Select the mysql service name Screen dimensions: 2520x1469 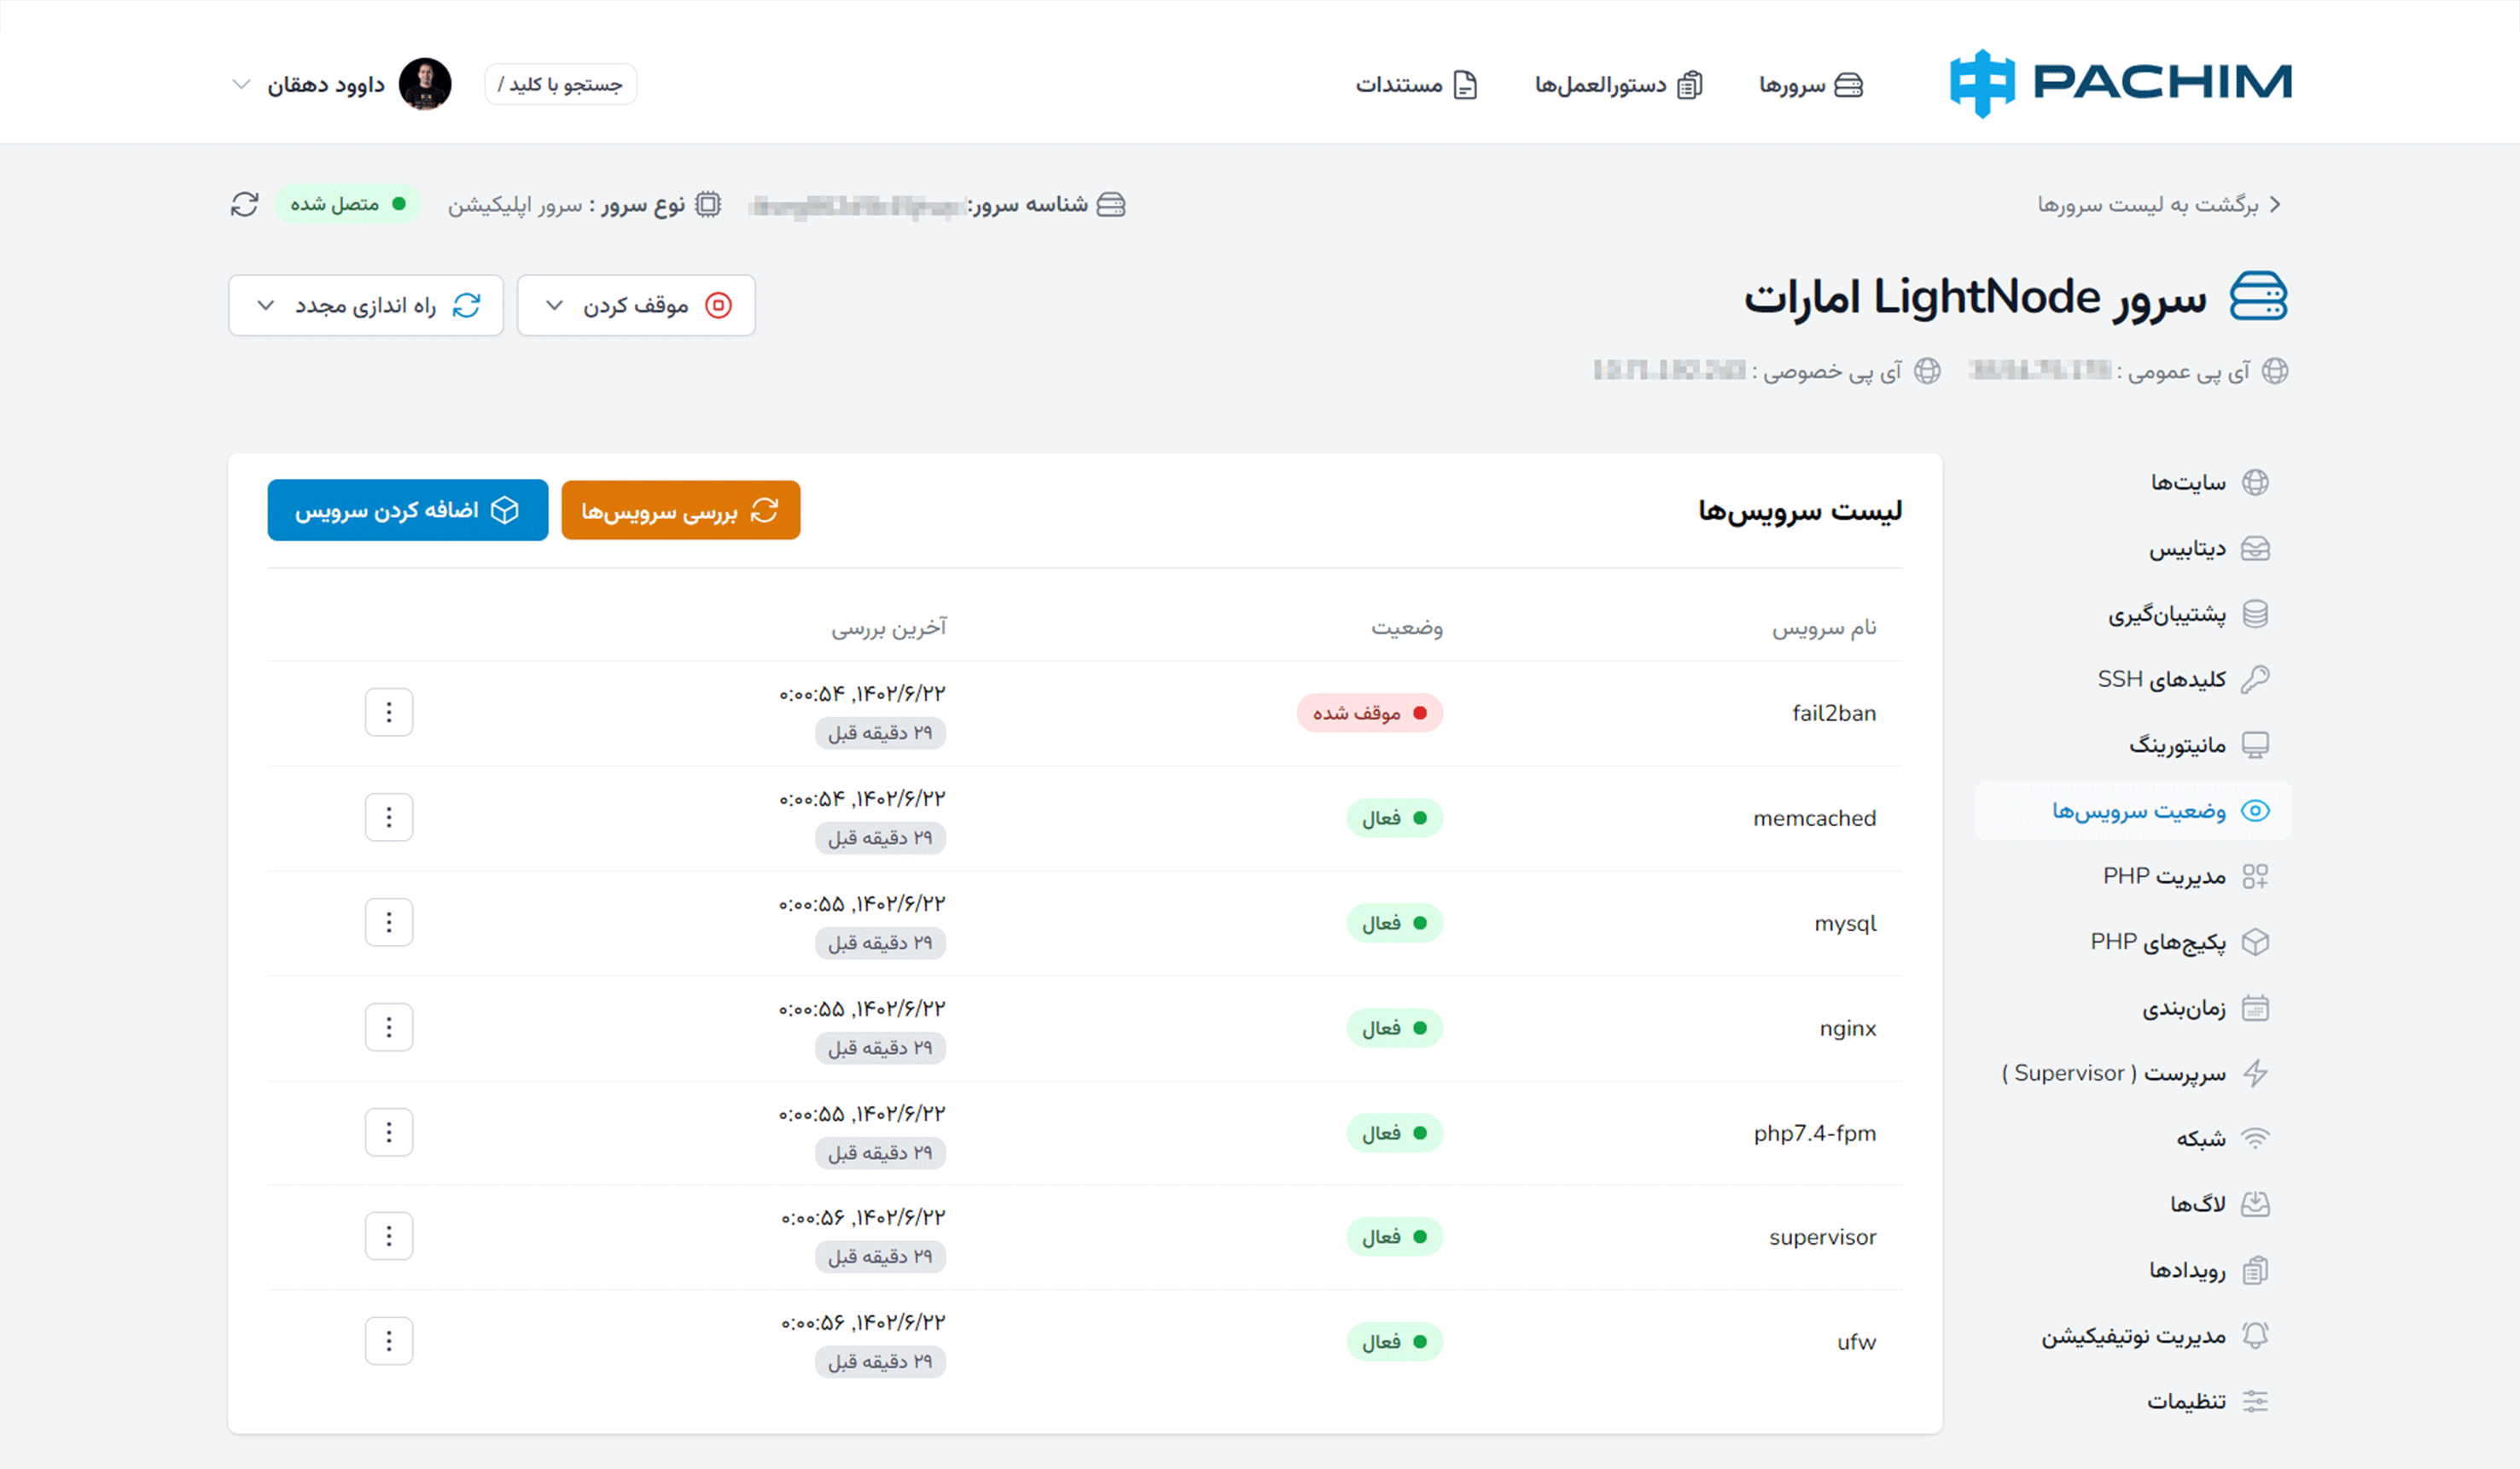(1845, 923)
